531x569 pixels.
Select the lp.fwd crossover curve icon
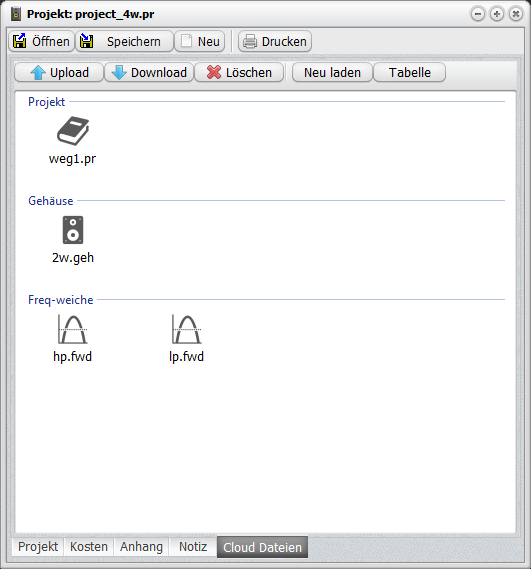click(x=187, y=329)
